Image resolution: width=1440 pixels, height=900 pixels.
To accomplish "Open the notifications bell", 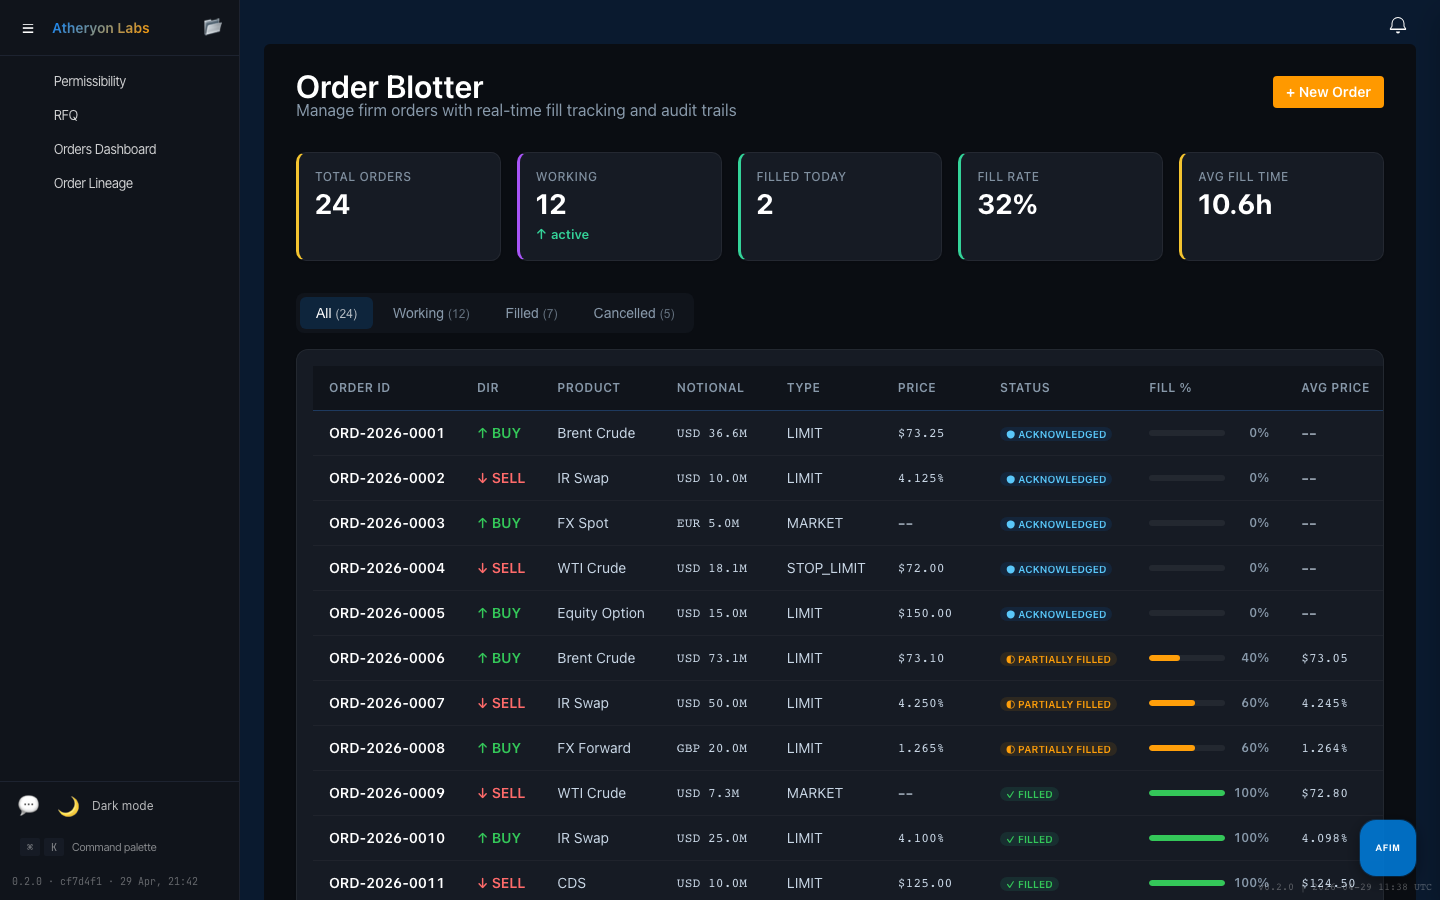I will pos(1398,25).
